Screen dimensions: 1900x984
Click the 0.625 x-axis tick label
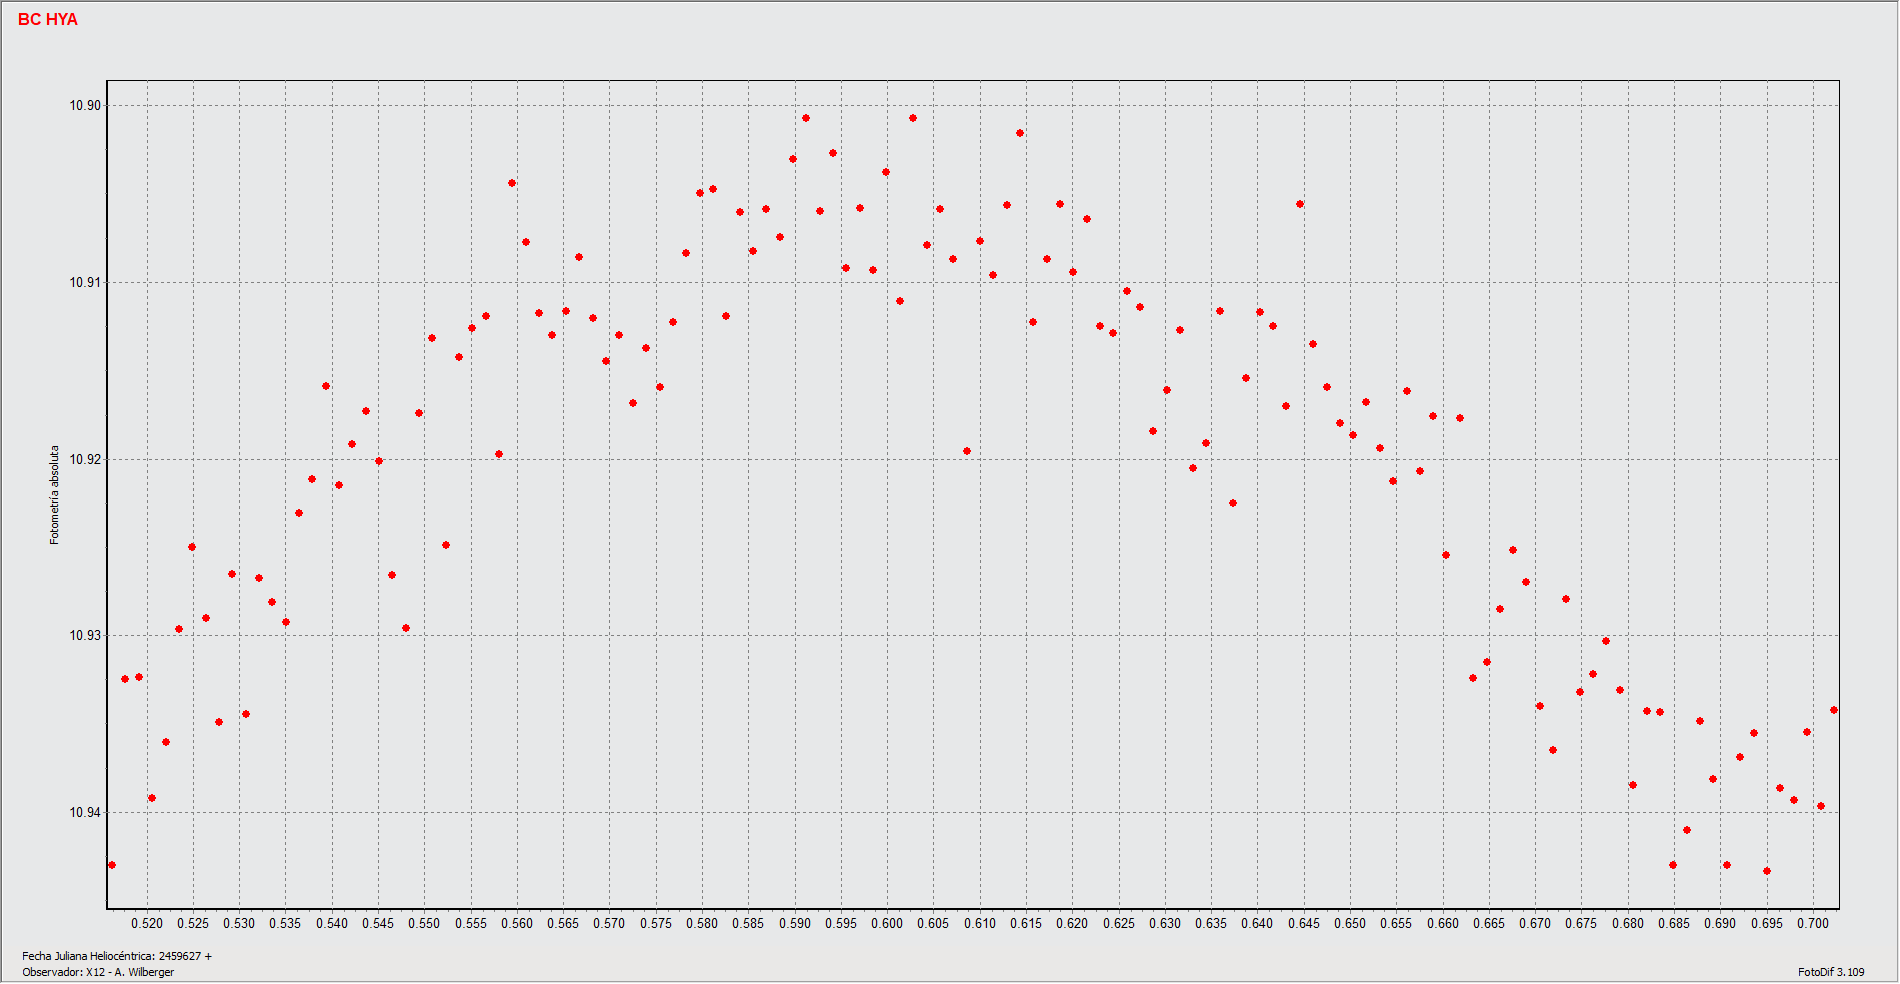[1118, 923]
